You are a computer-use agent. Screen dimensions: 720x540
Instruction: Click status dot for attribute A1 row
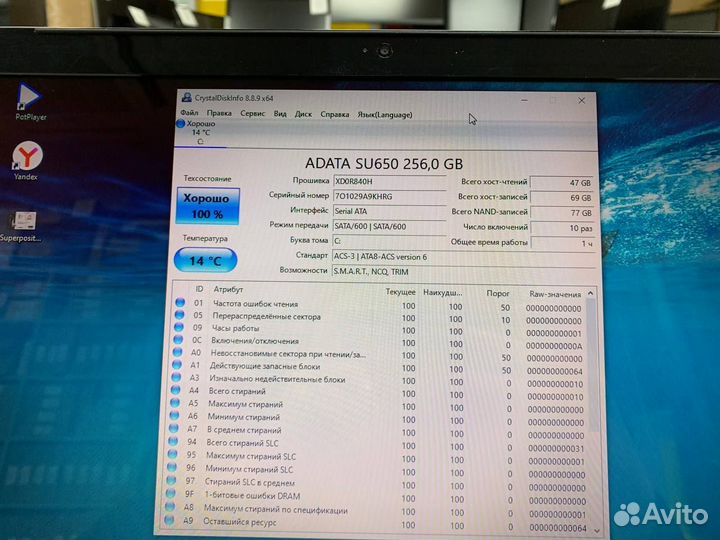point(177,365)
